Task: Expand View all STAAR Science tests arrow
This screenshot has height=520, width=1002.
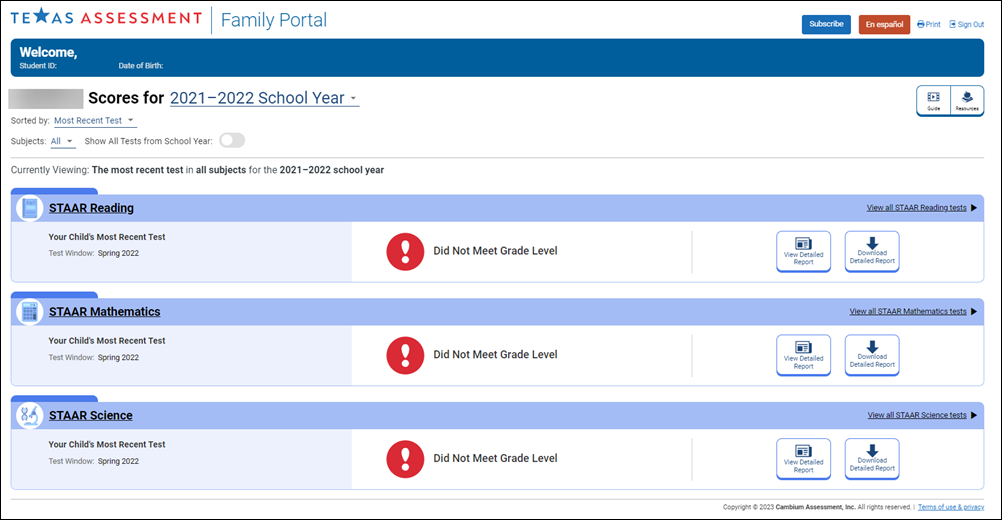Action: 974,415
